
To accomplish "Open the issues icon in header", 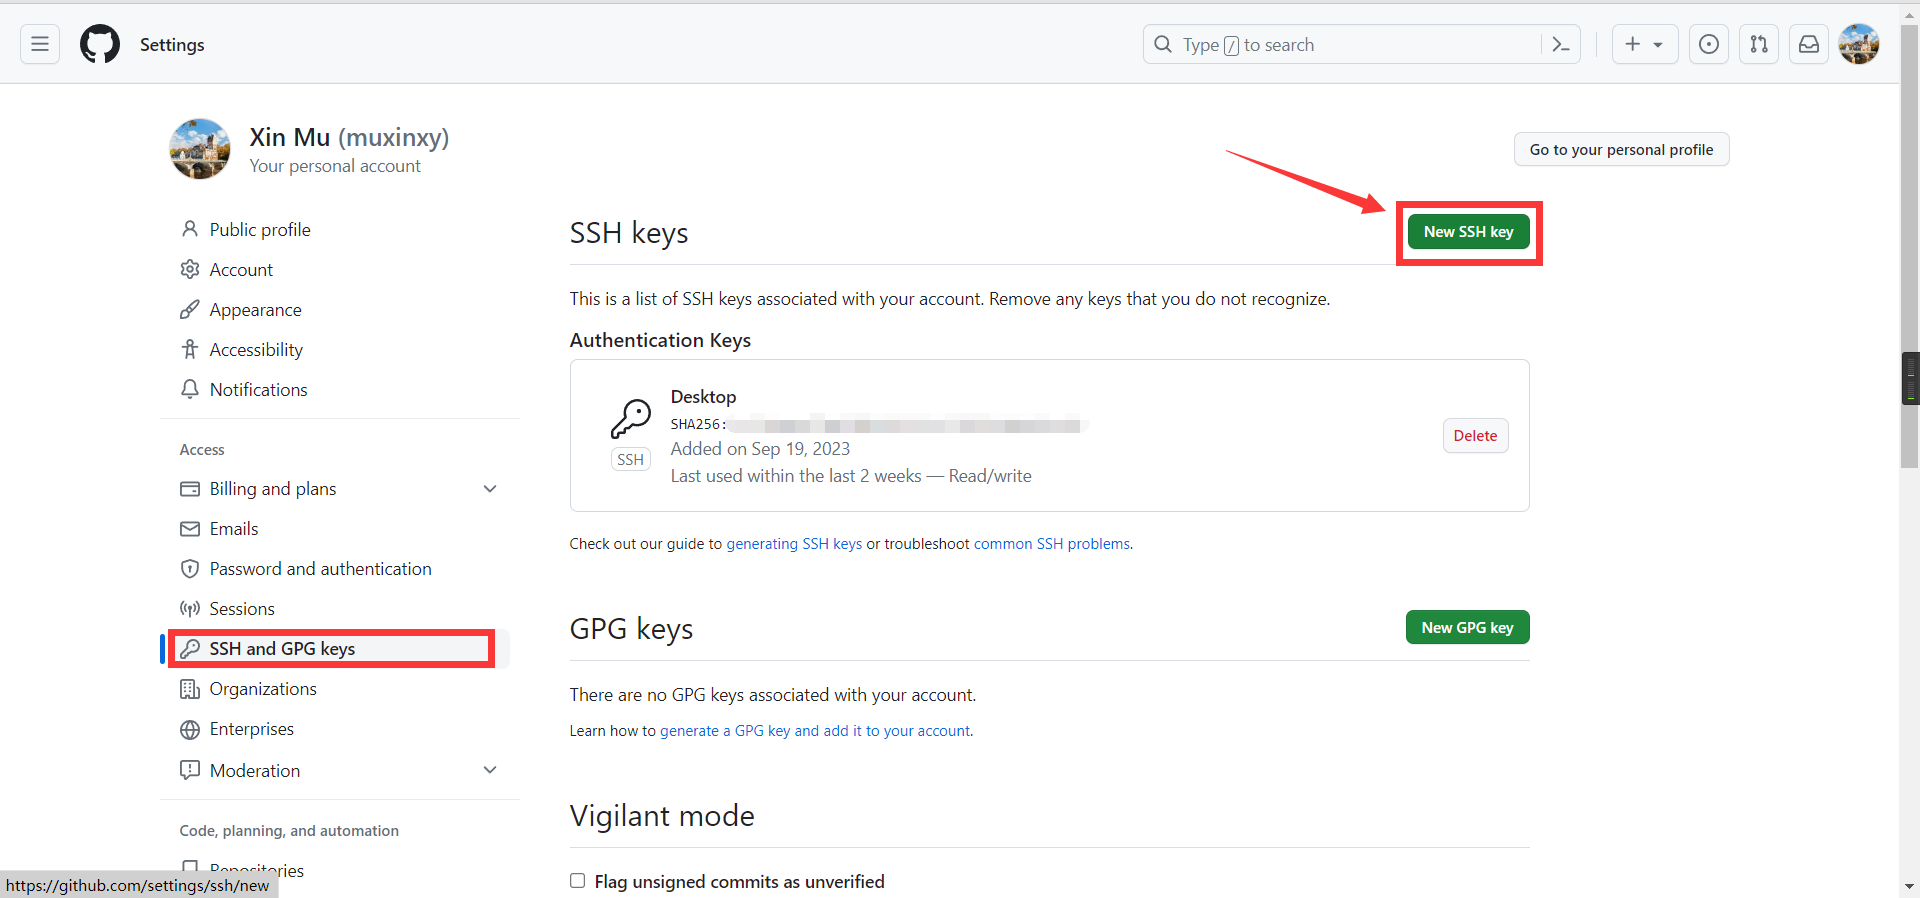I will point(1709,44).
